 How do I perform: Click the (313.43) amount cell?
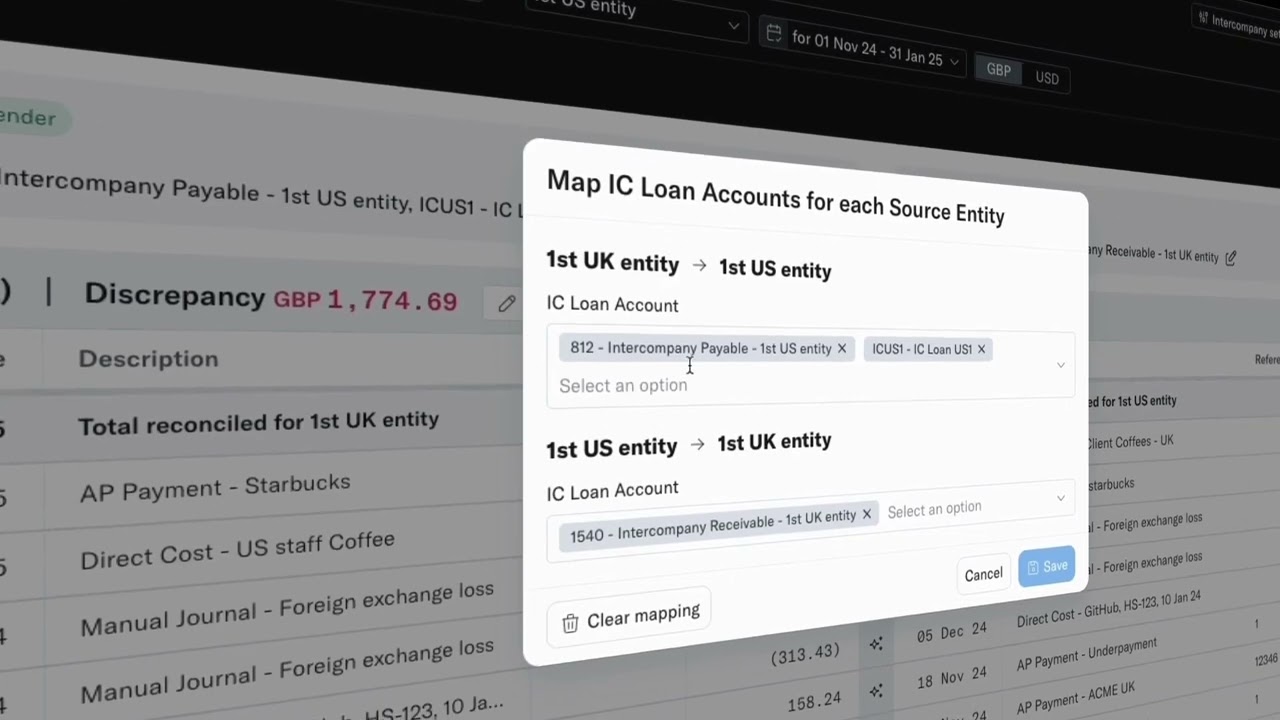(805, 653)
